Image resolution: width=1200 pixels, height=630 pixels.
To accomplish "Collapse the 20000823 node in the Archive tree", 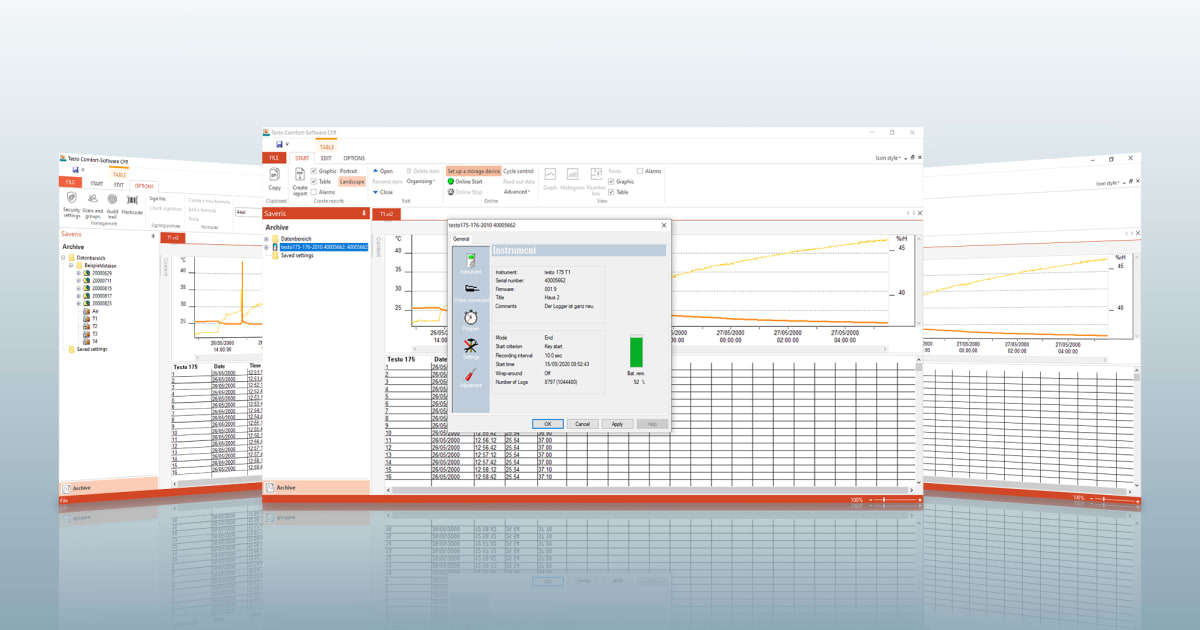I will coord(77,302).
